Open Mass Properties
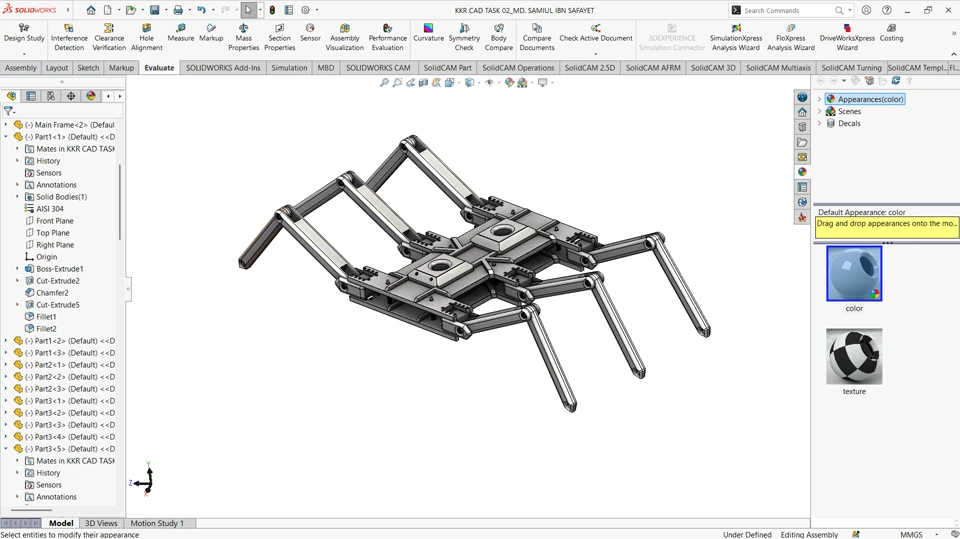960x539 pixels. pos(244,37)
